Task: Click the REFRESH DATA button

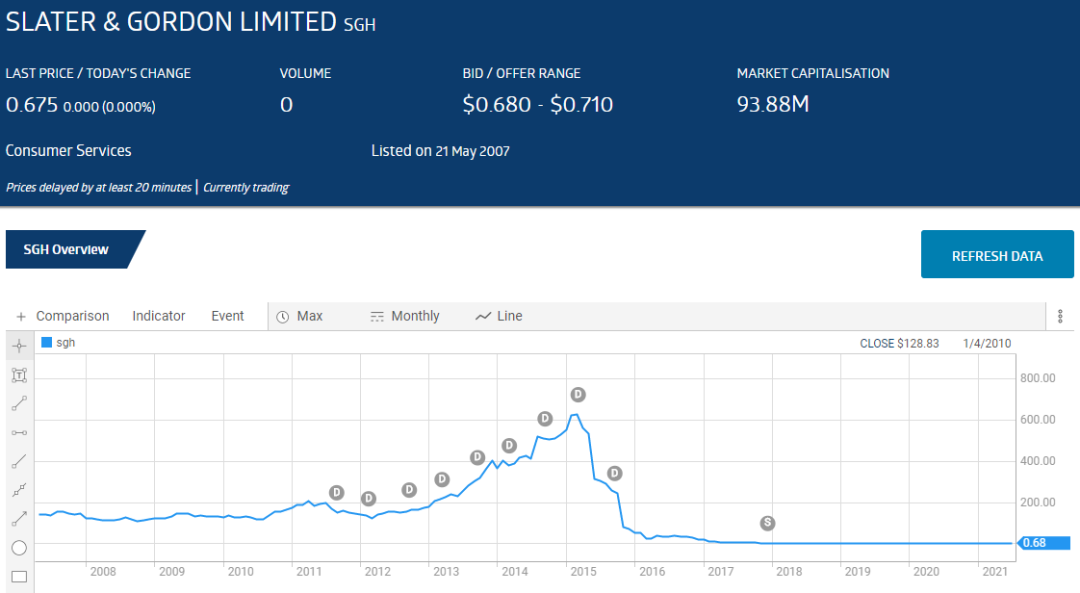Action: (997, 256)
